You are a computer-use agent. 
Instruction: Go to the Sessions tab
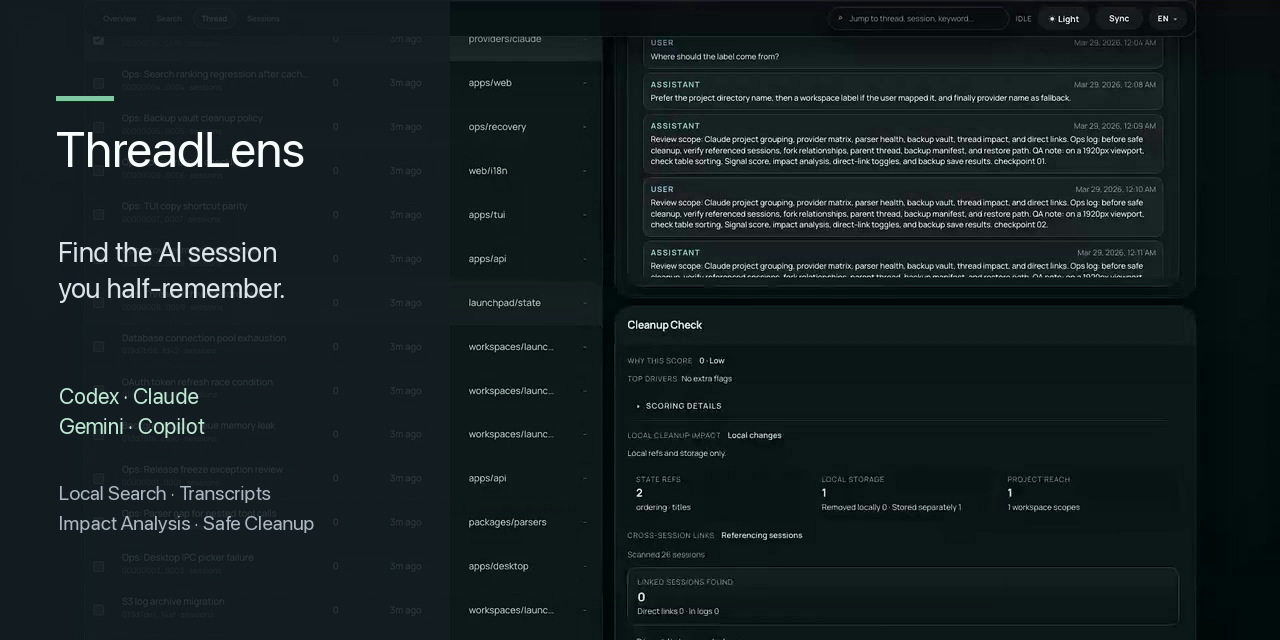click(263, 19)
